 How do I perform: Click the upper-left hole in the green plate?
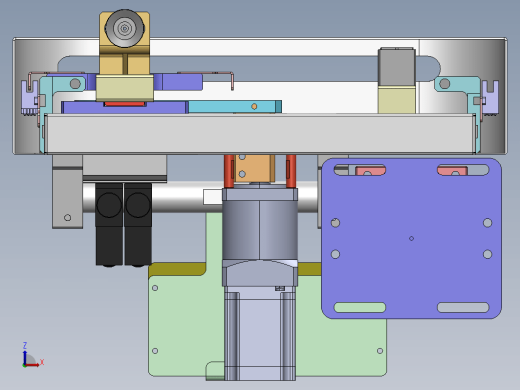(155, 288)
